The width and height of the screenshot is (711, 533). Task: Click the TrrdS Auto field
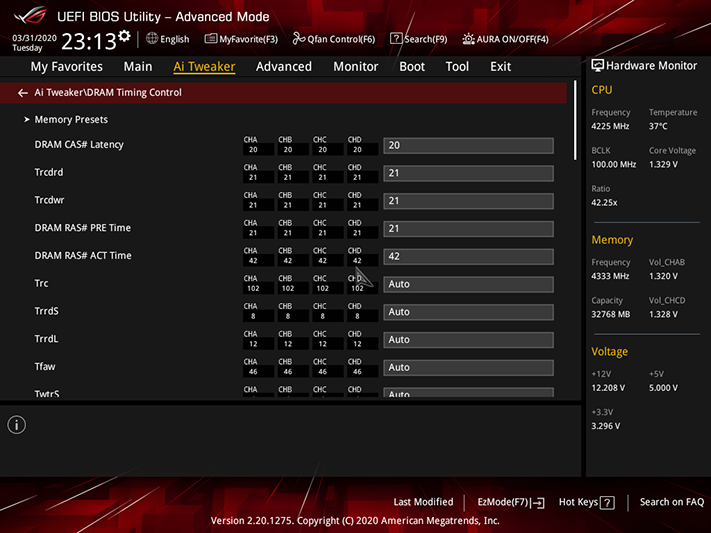[468, 312]
